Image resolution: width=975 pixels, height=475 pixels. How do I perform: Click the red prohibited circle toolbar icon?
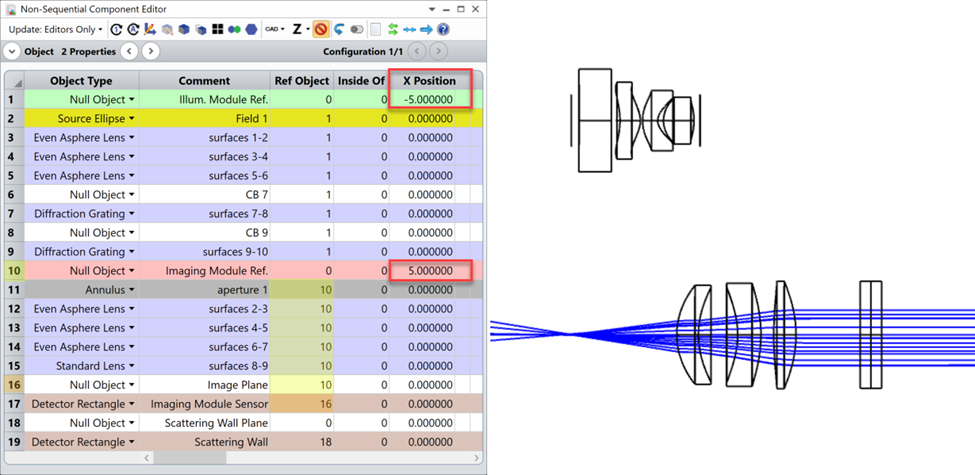pos(320,30)
